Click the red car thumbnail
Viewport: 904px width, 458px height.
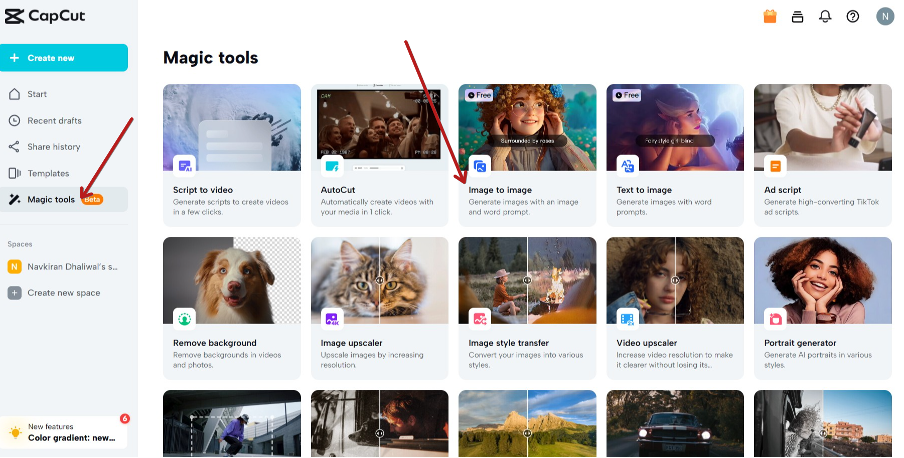[675, 423]
